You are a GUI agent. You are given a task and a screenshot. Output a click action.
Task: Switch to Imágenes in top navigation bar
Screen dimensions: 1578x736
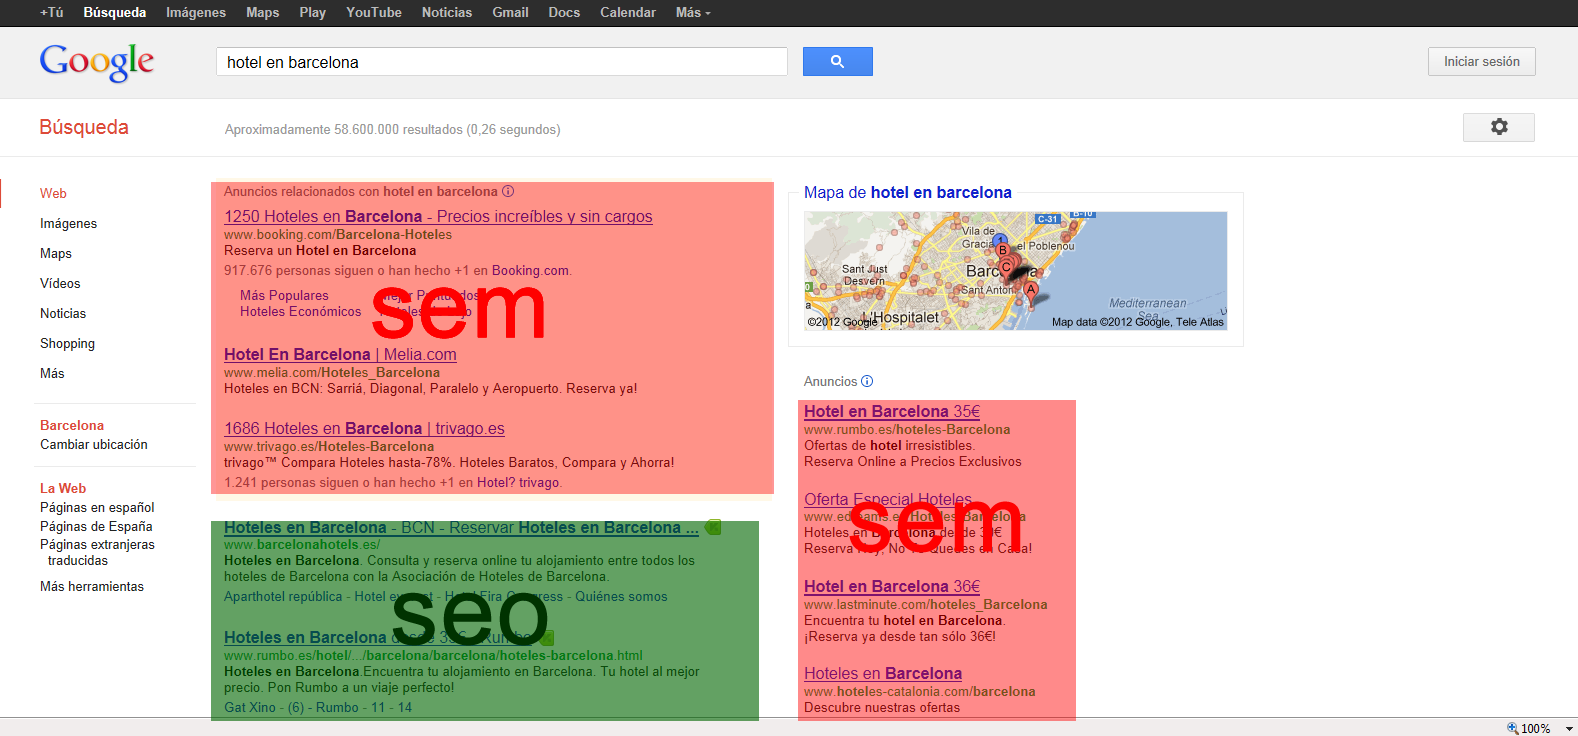196,12
